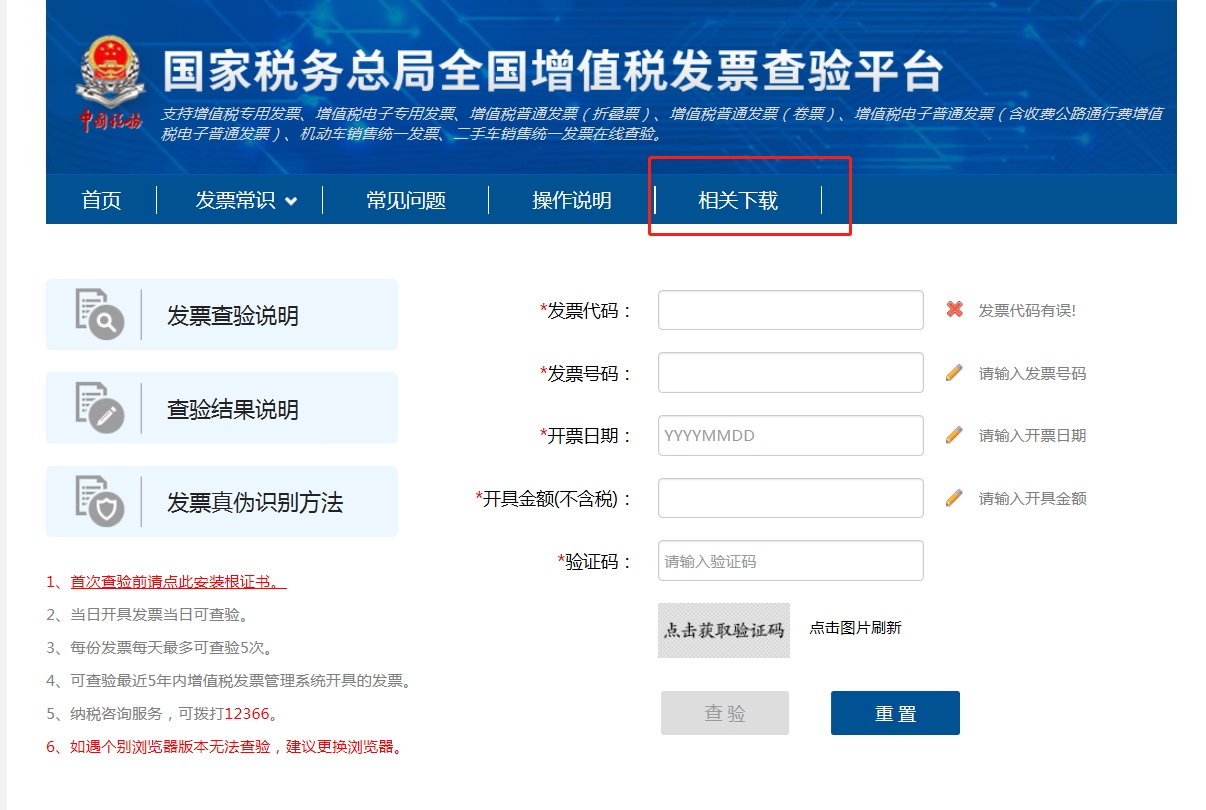The width and height of the screenshot is (1206, 810).
Task: Click the 验证码 input box
Action: coord(790,561)
